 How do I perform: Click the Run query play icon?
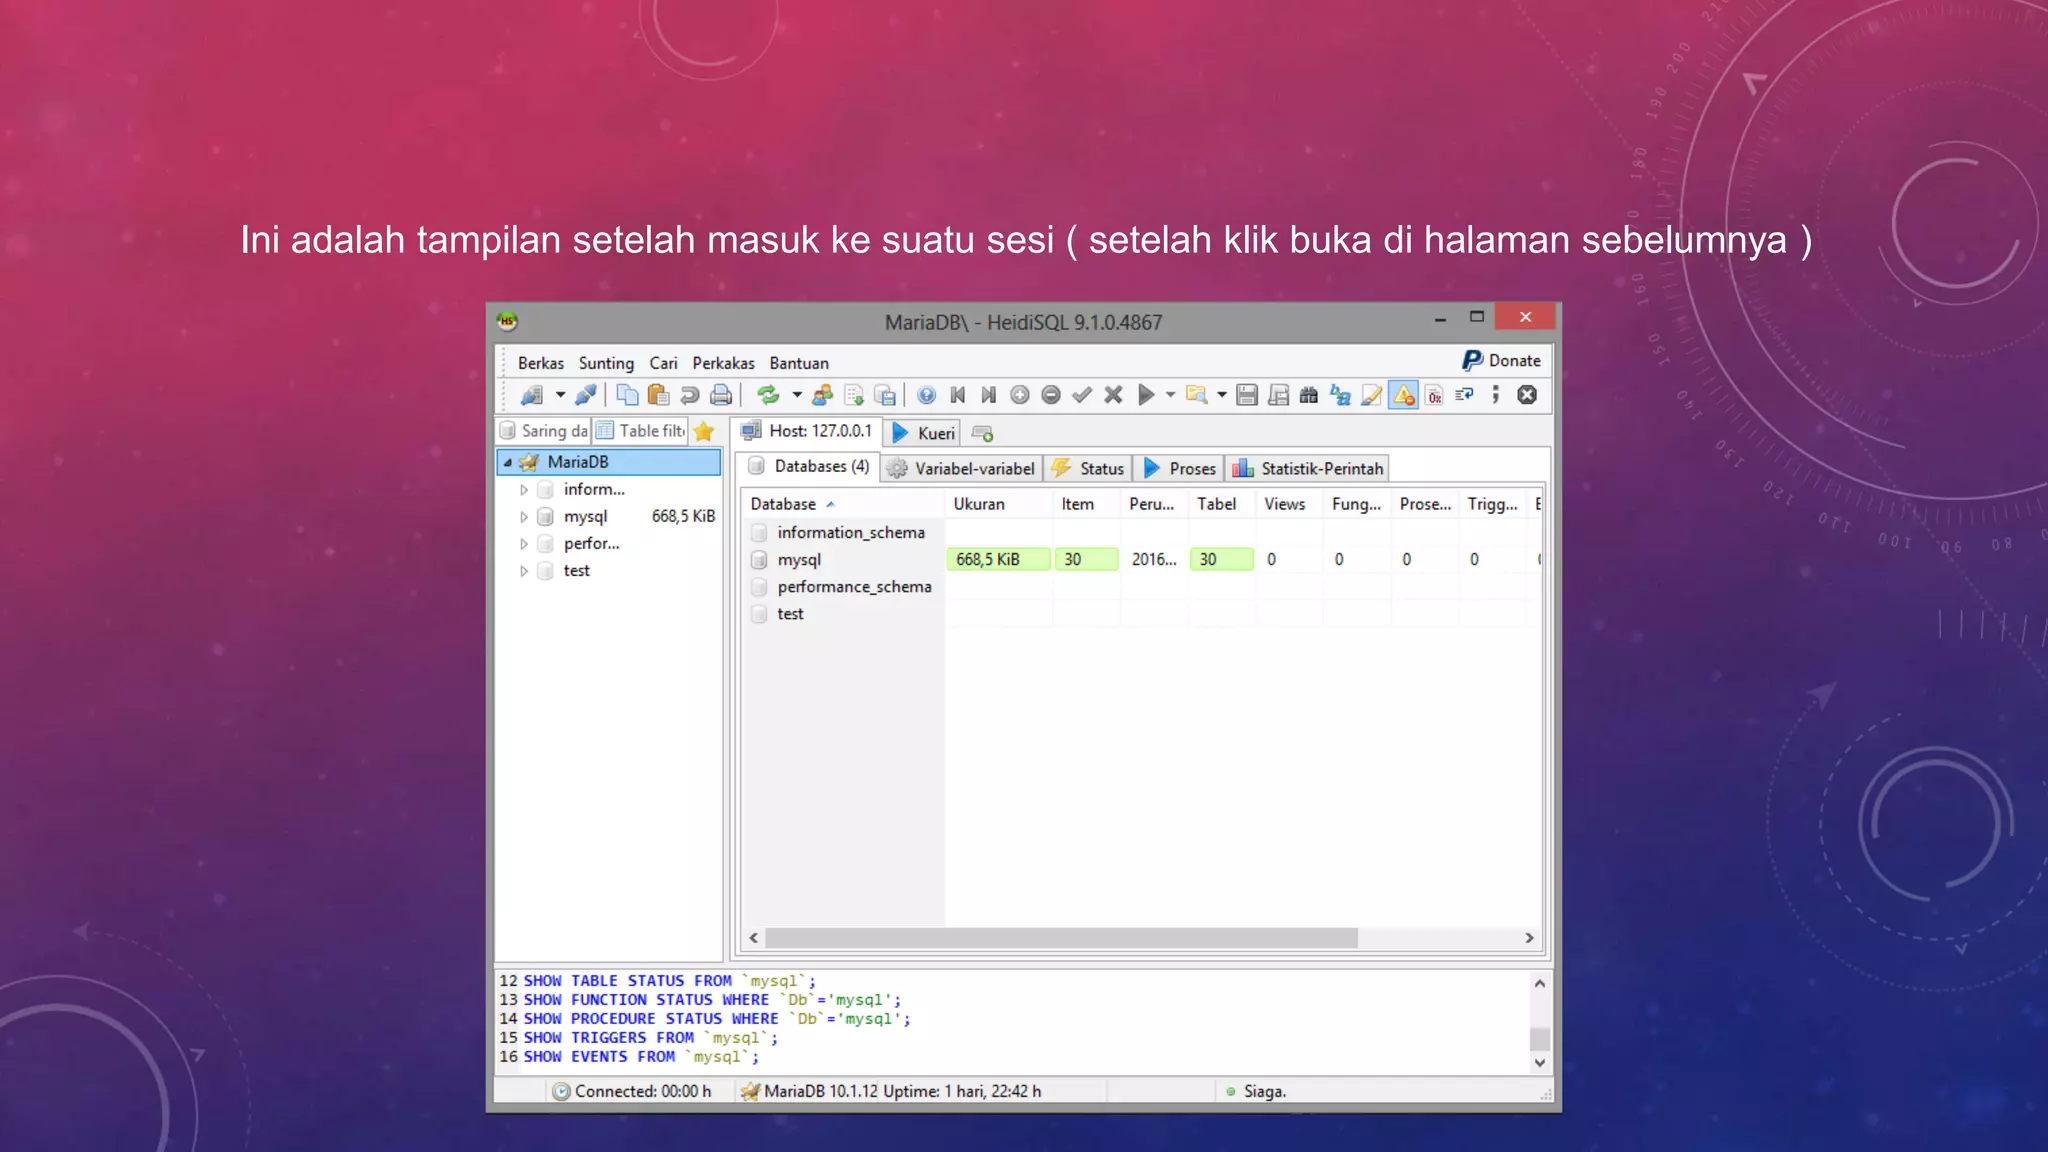(1146, 395)
